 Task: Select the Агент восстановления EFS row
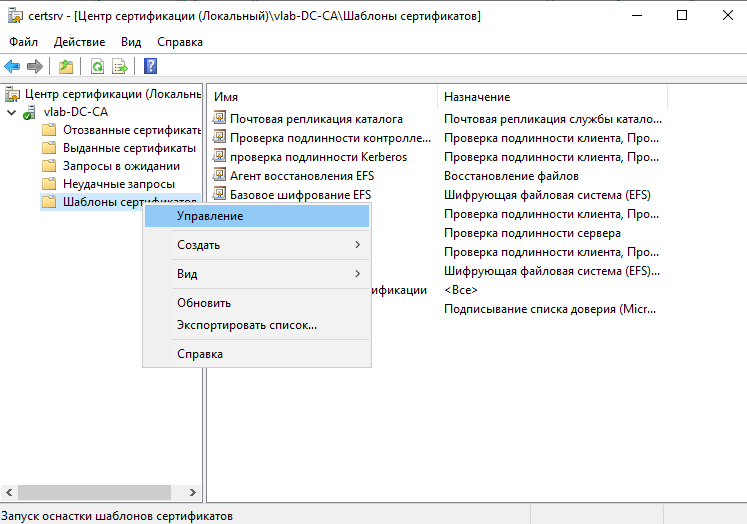pos(302,176)
